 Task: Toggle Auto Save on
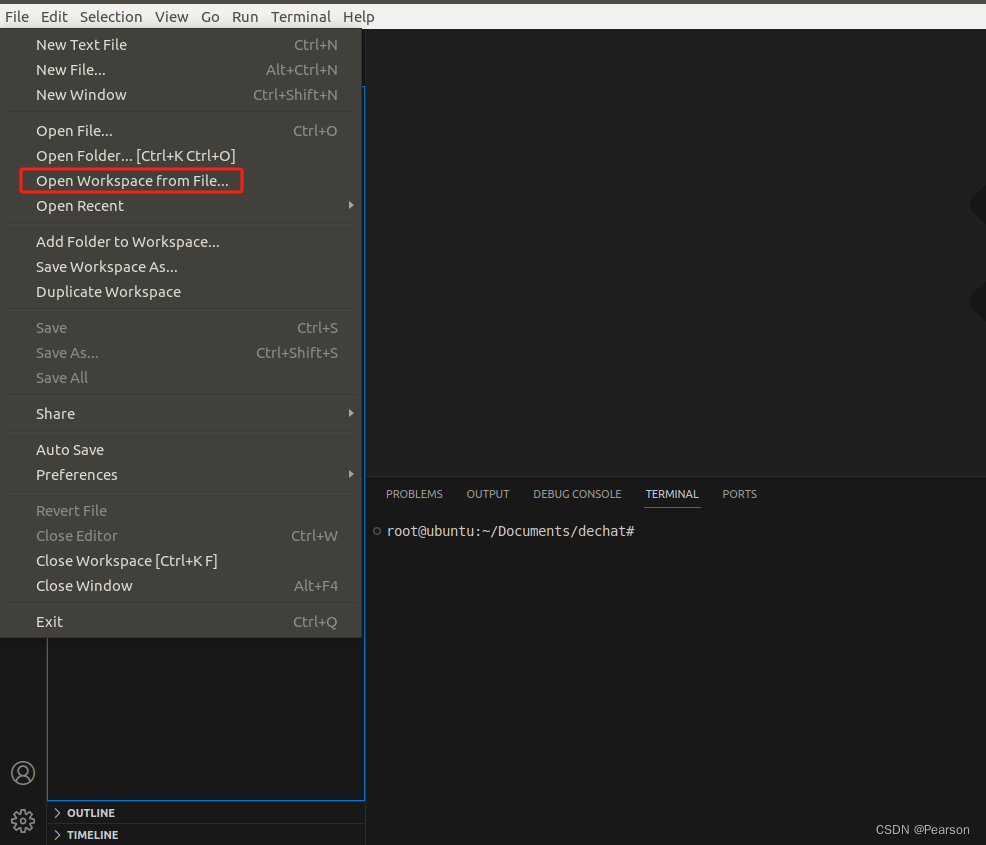point(70,449)
